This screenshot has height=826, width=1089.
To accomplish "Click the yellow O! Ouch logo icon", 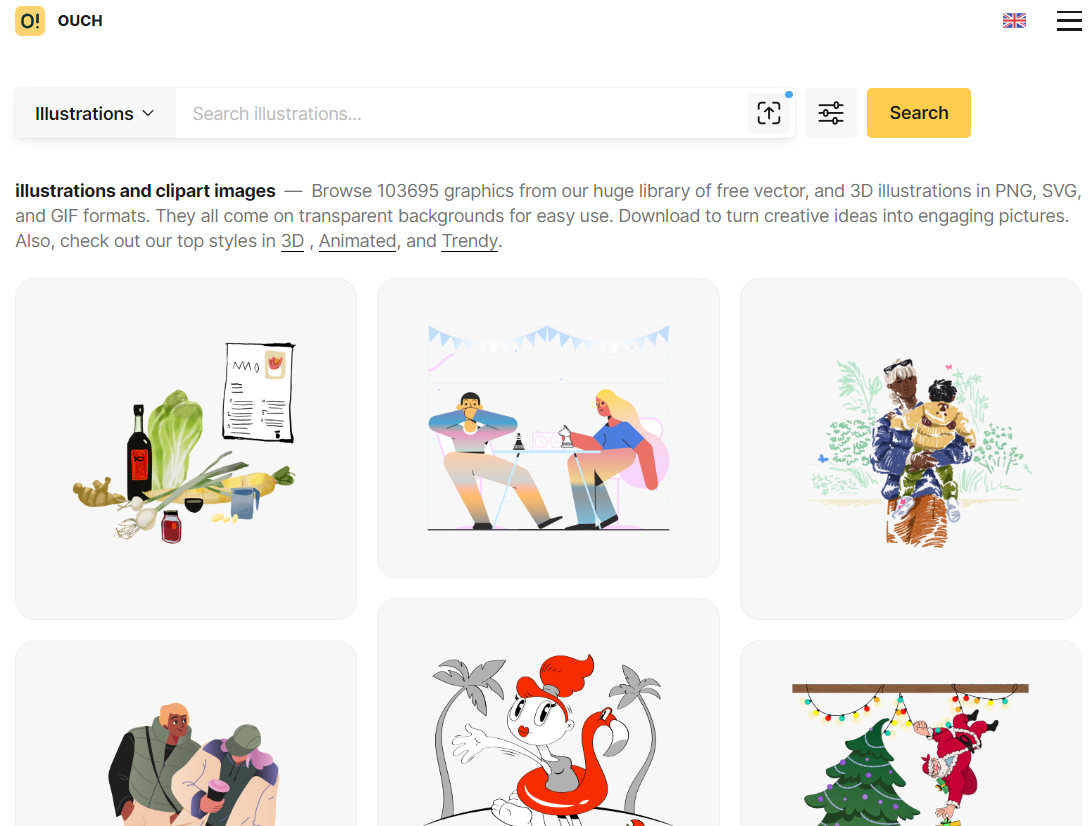I will (x=30, y=21).
